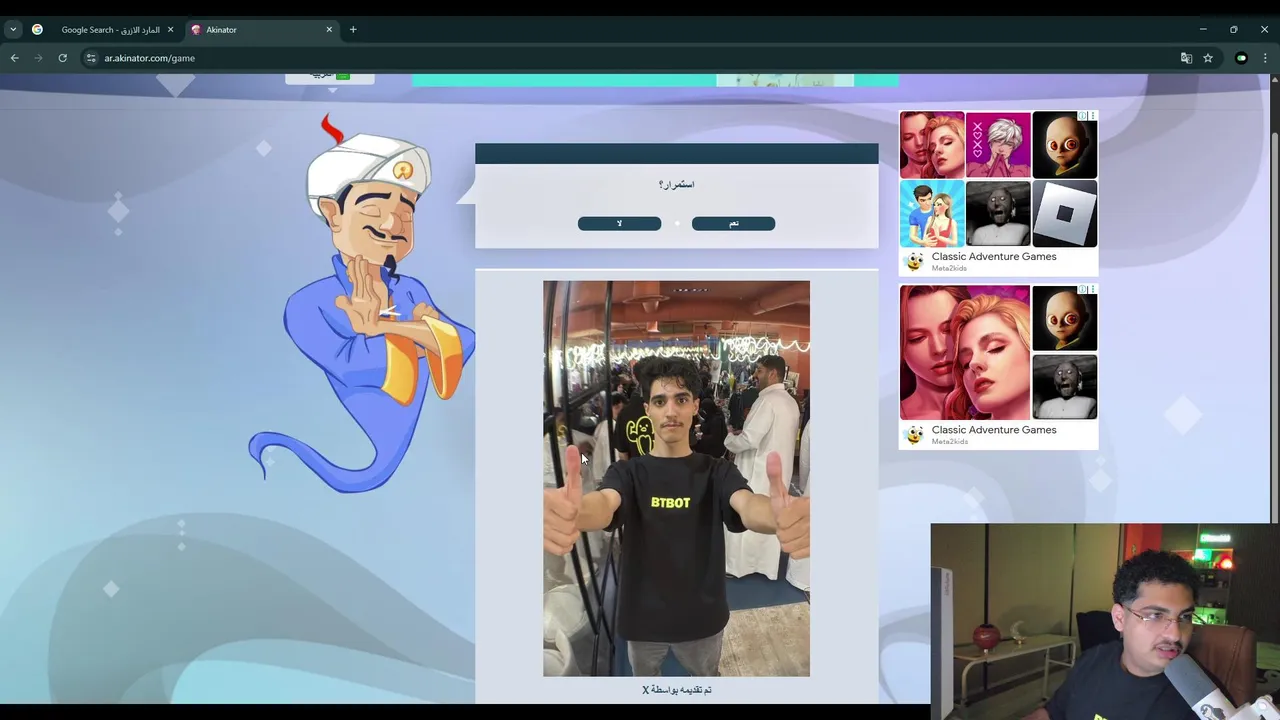Open the translate page icon
The height and width of the screenshot is (720, 1280).
1186,58
